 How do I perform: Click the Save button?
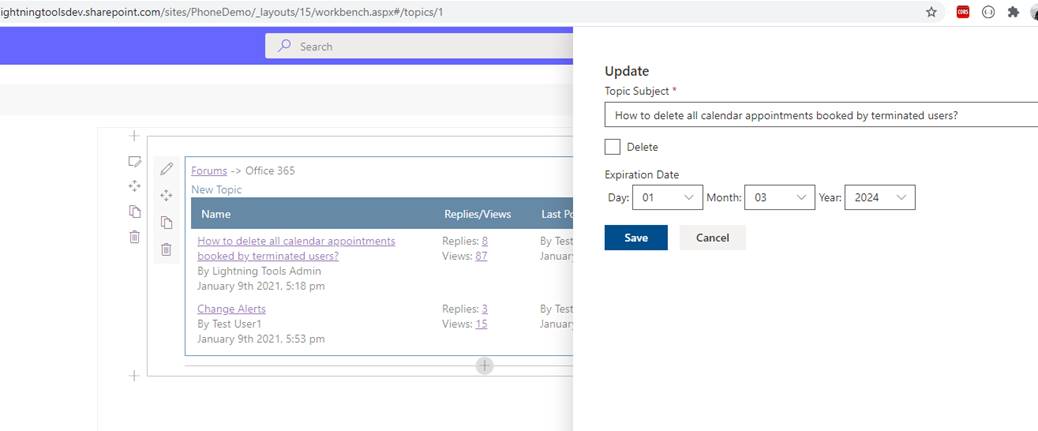[636, 238]
